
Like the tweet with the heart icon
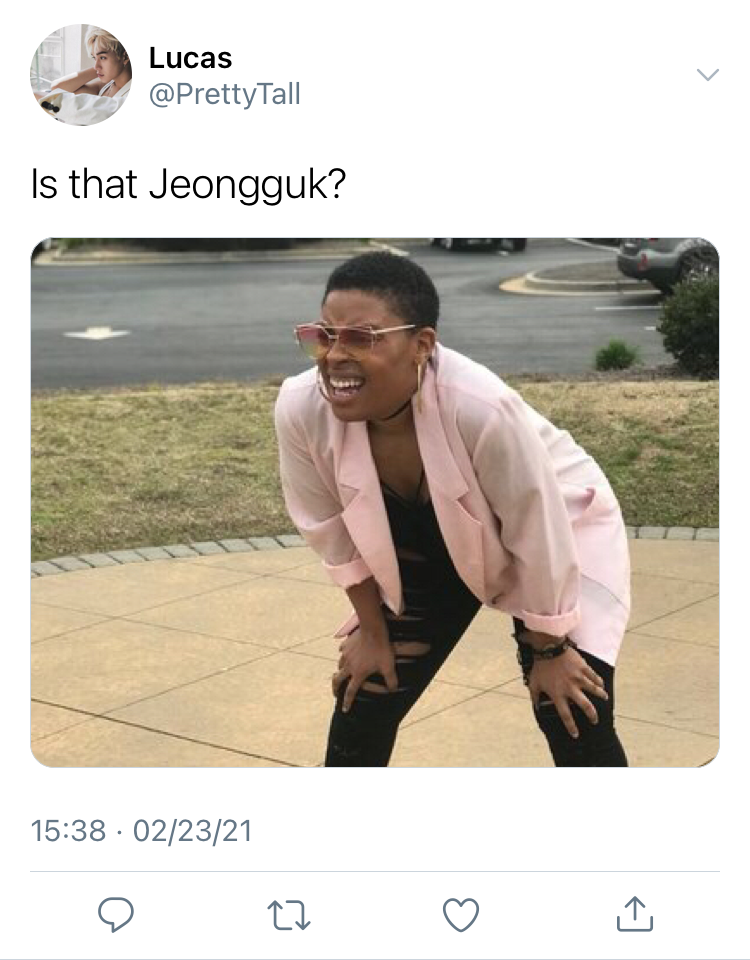460,915
